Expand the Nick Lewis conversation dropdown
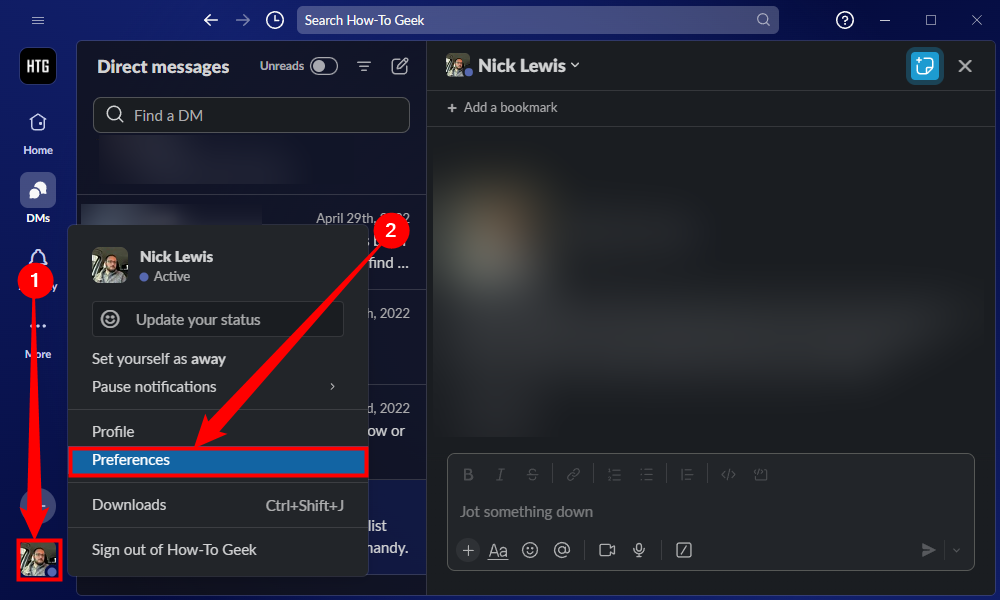This screenshot has width=1000, height=600. pos(575,65)
